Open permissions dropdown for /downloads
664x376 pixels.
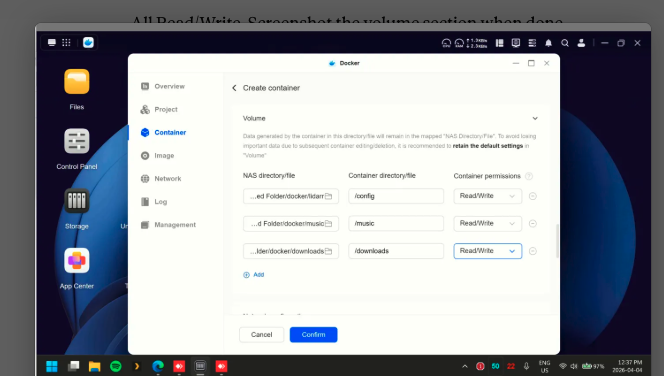pos(488,251)
